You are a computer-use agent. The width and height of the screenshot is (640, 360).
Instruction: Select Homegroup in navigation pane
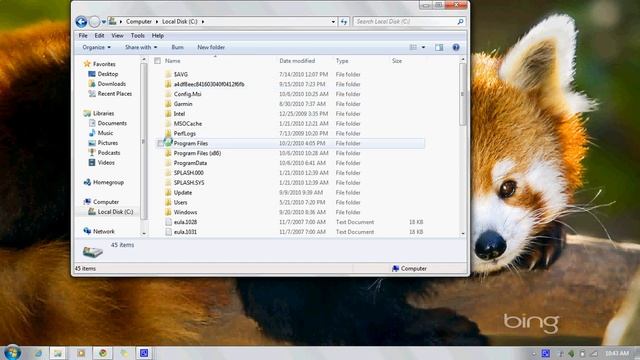(x=108, y=182)
